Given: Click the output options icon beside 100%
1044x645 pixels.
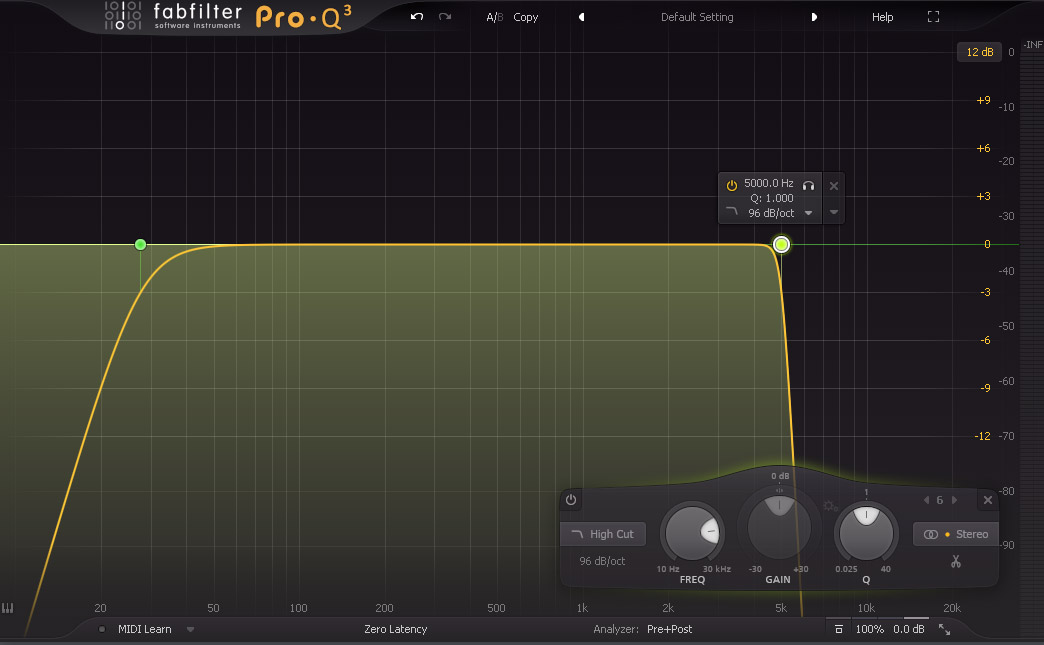Looking at the screenshot, I should click(839, 629).
